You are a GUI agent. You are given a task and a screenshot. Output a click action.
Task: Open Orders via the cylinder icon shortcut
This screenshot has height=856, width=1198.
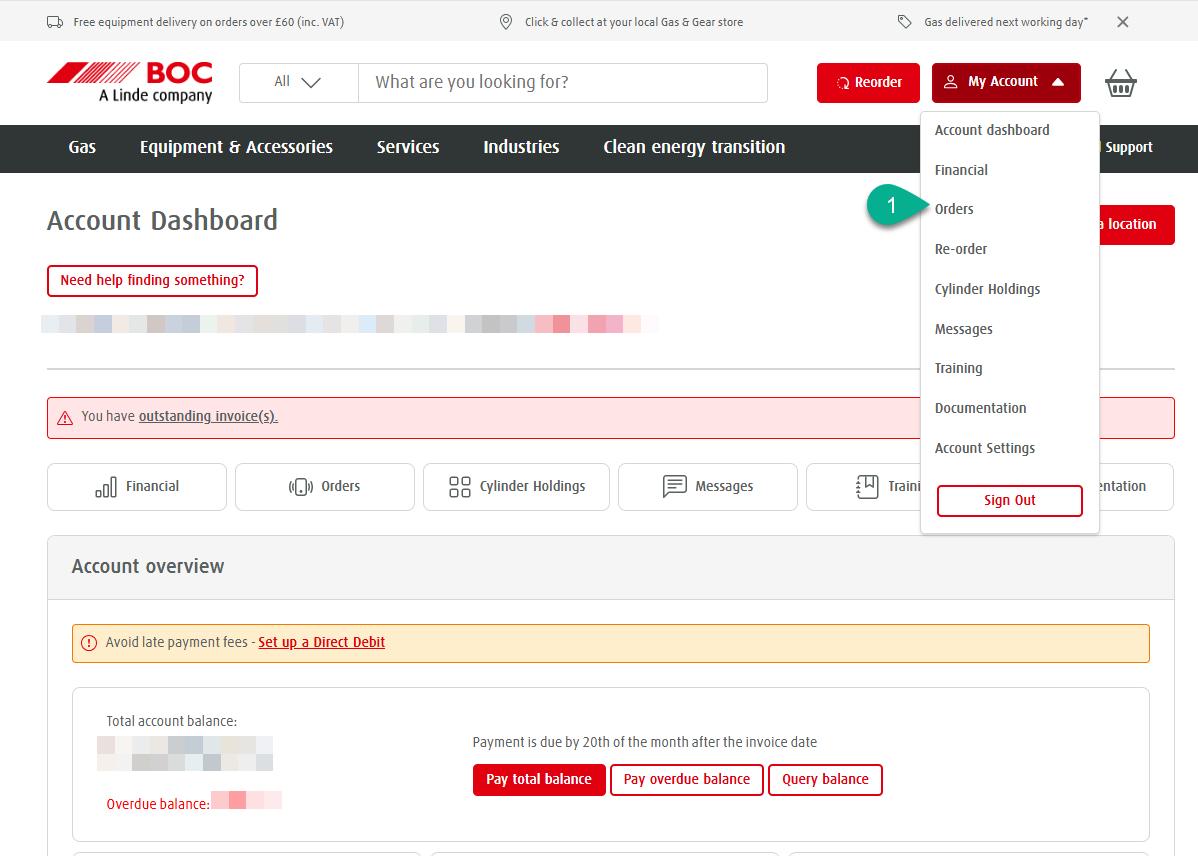[324, 486]
